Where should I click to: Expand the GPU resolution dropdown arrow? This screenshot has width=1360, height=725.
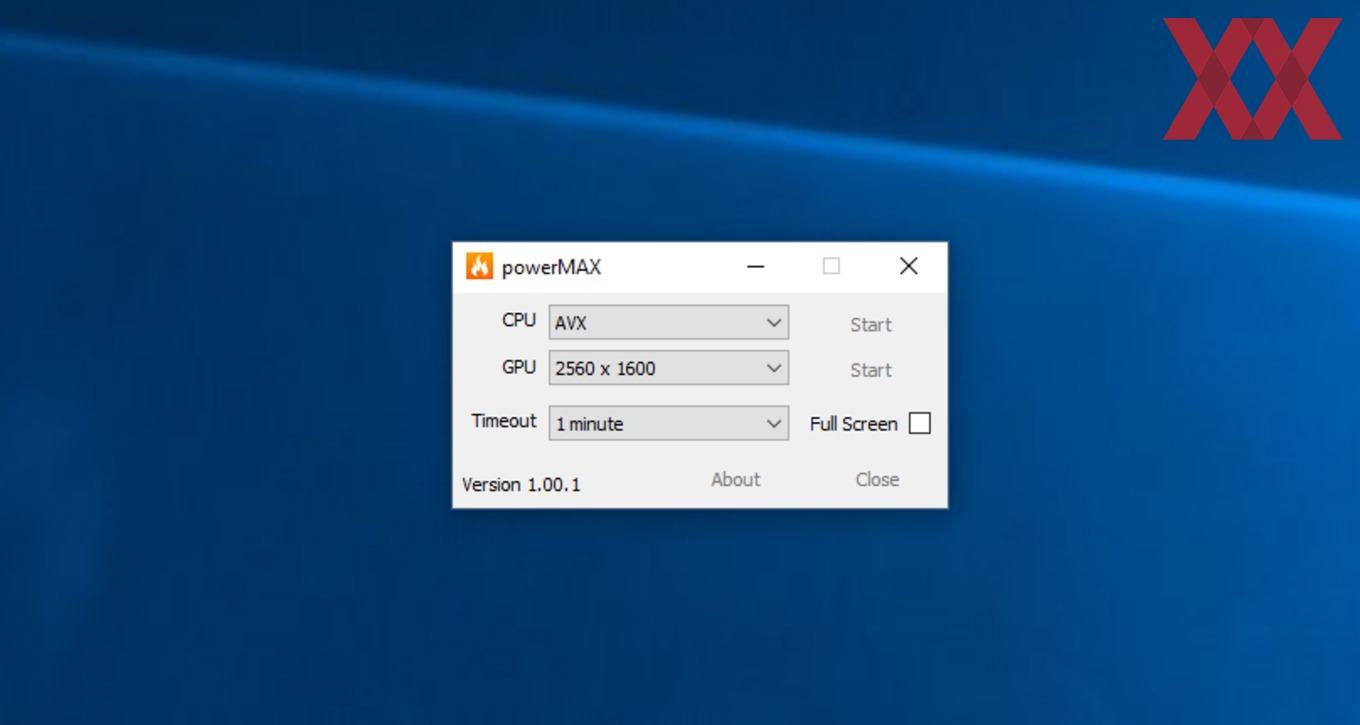774,368
